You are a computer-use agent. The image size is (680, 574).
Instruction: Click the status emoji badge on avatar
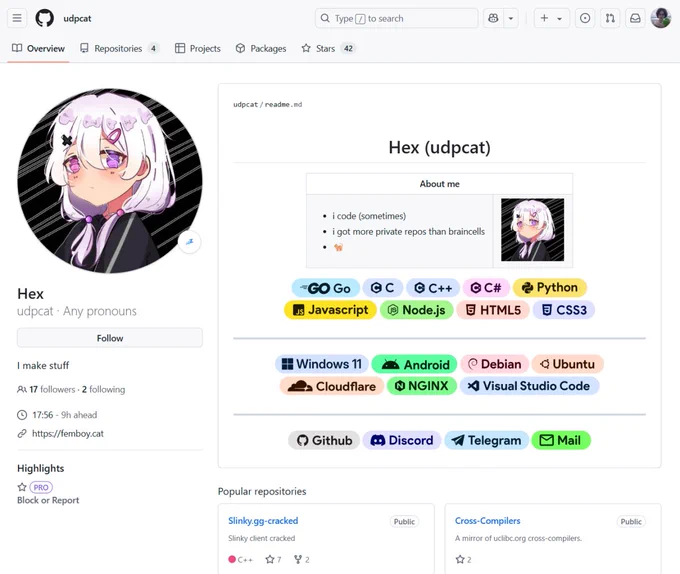pyautogui.click(x=190, y=242)
